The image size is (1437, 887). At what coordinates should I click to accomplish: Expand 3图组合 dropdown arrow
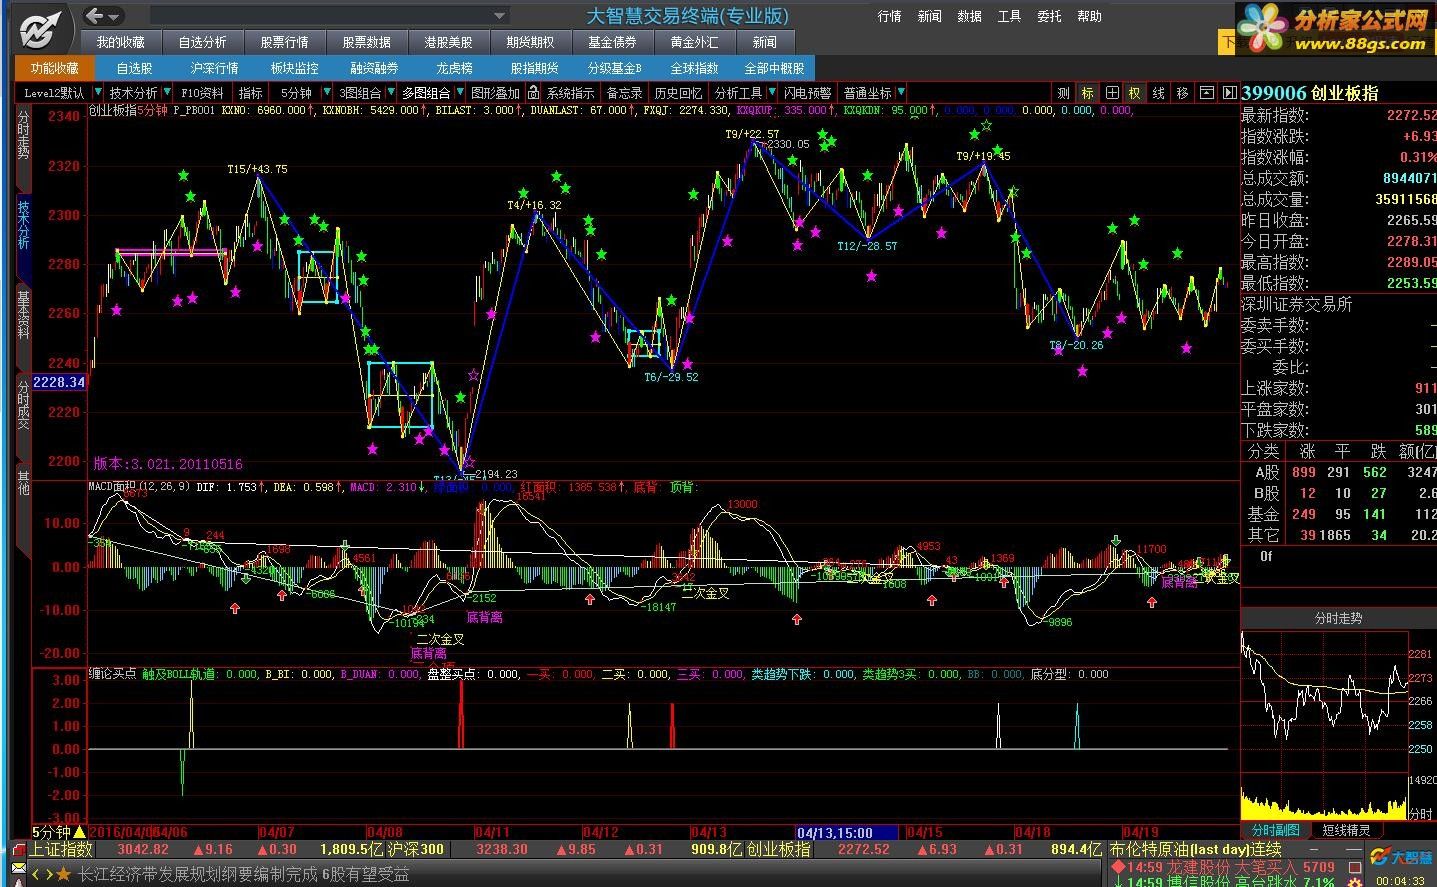391,93
